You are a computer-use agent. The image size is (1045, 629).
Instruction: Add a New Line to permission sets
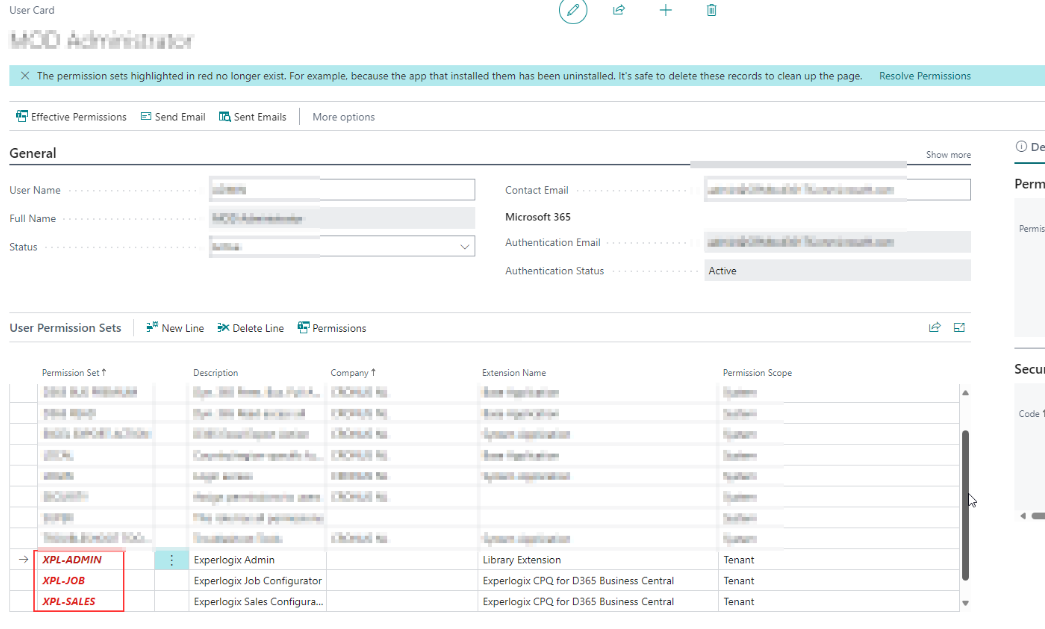point(175,328)
